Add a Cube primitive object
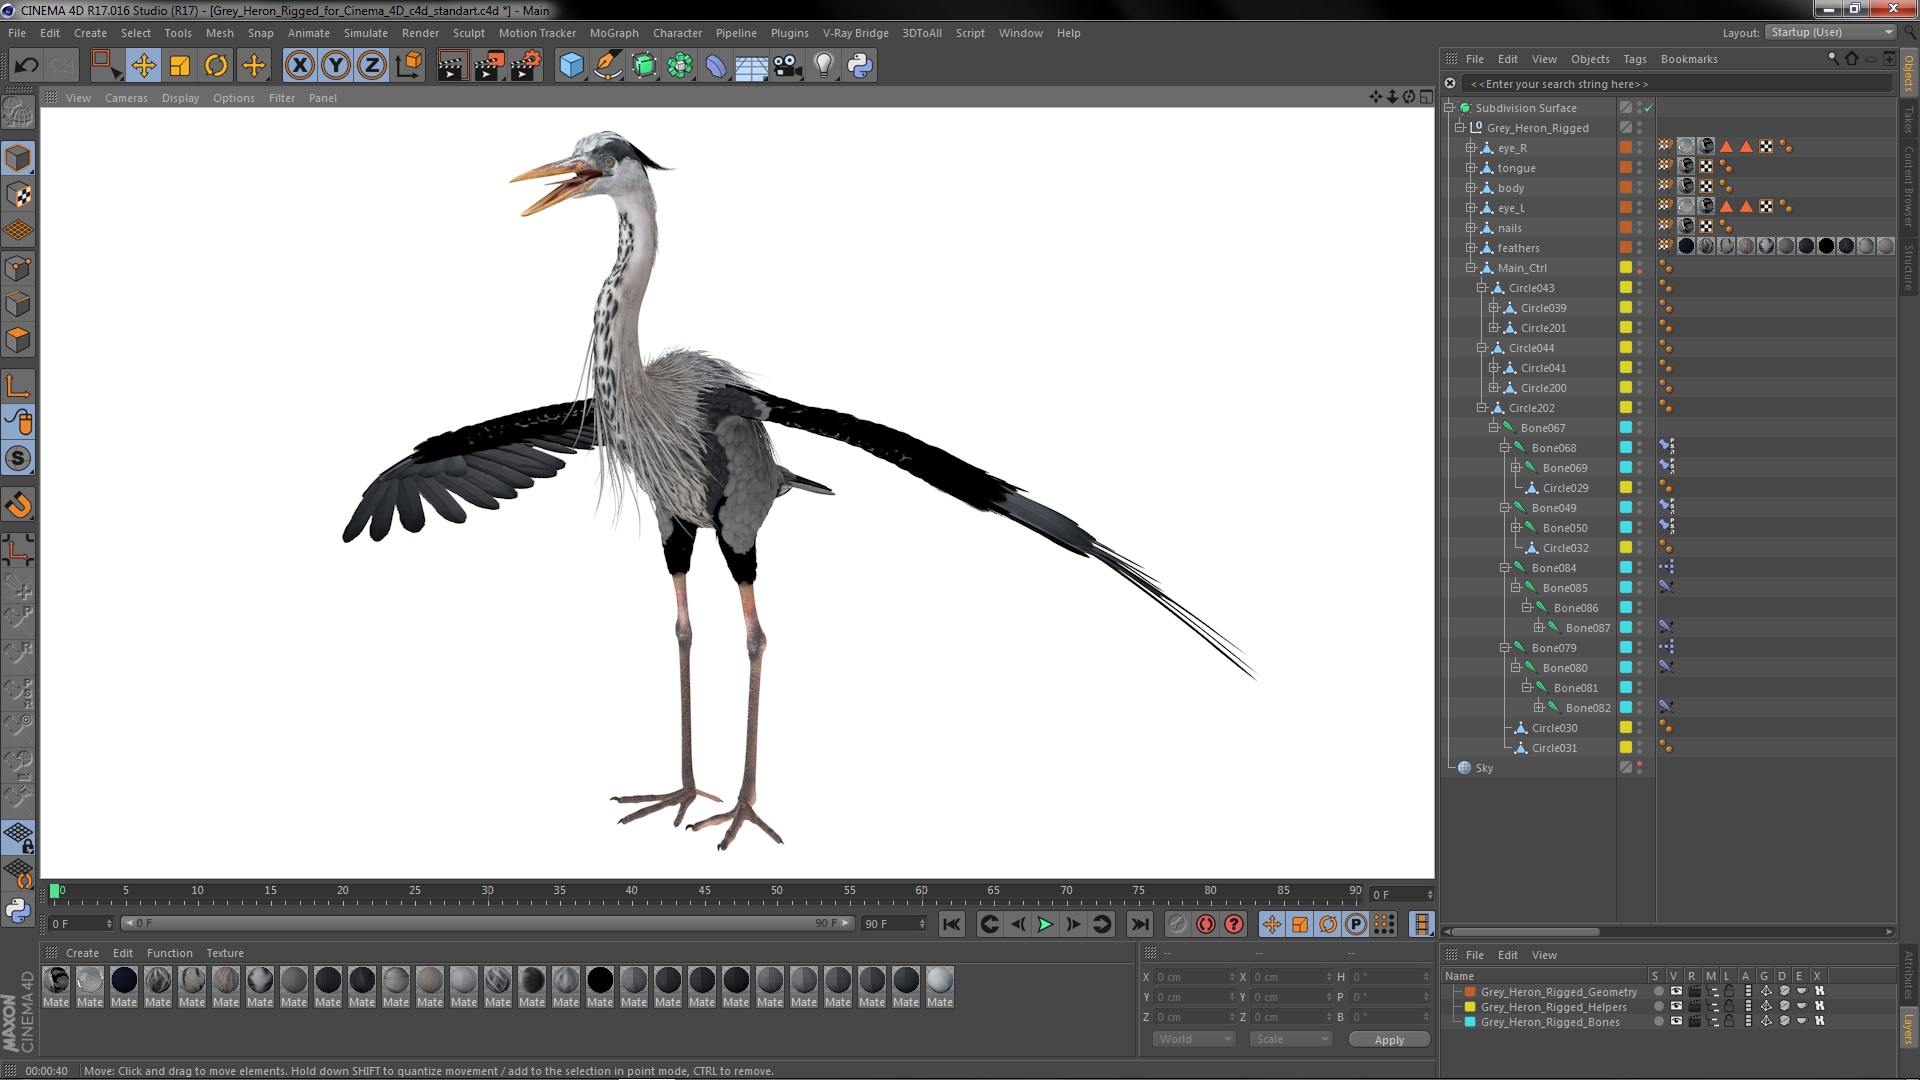1920x1080 pixels. coord(571,66)
